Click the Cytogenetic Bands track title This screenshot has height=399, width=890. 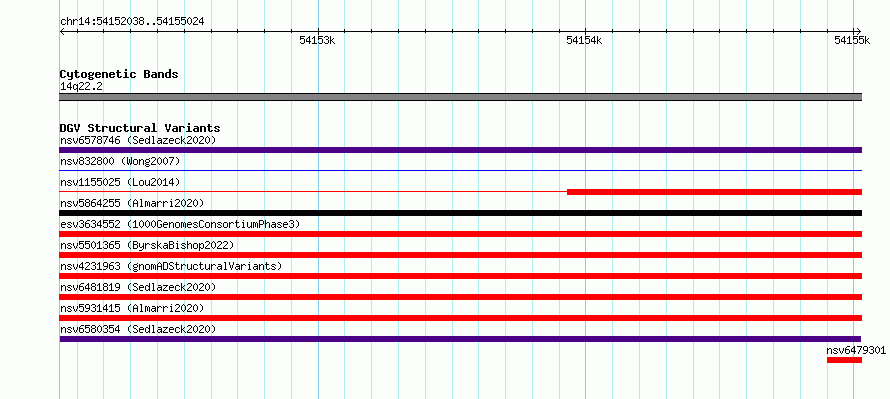pyautogui.click(x=119, y=74)
